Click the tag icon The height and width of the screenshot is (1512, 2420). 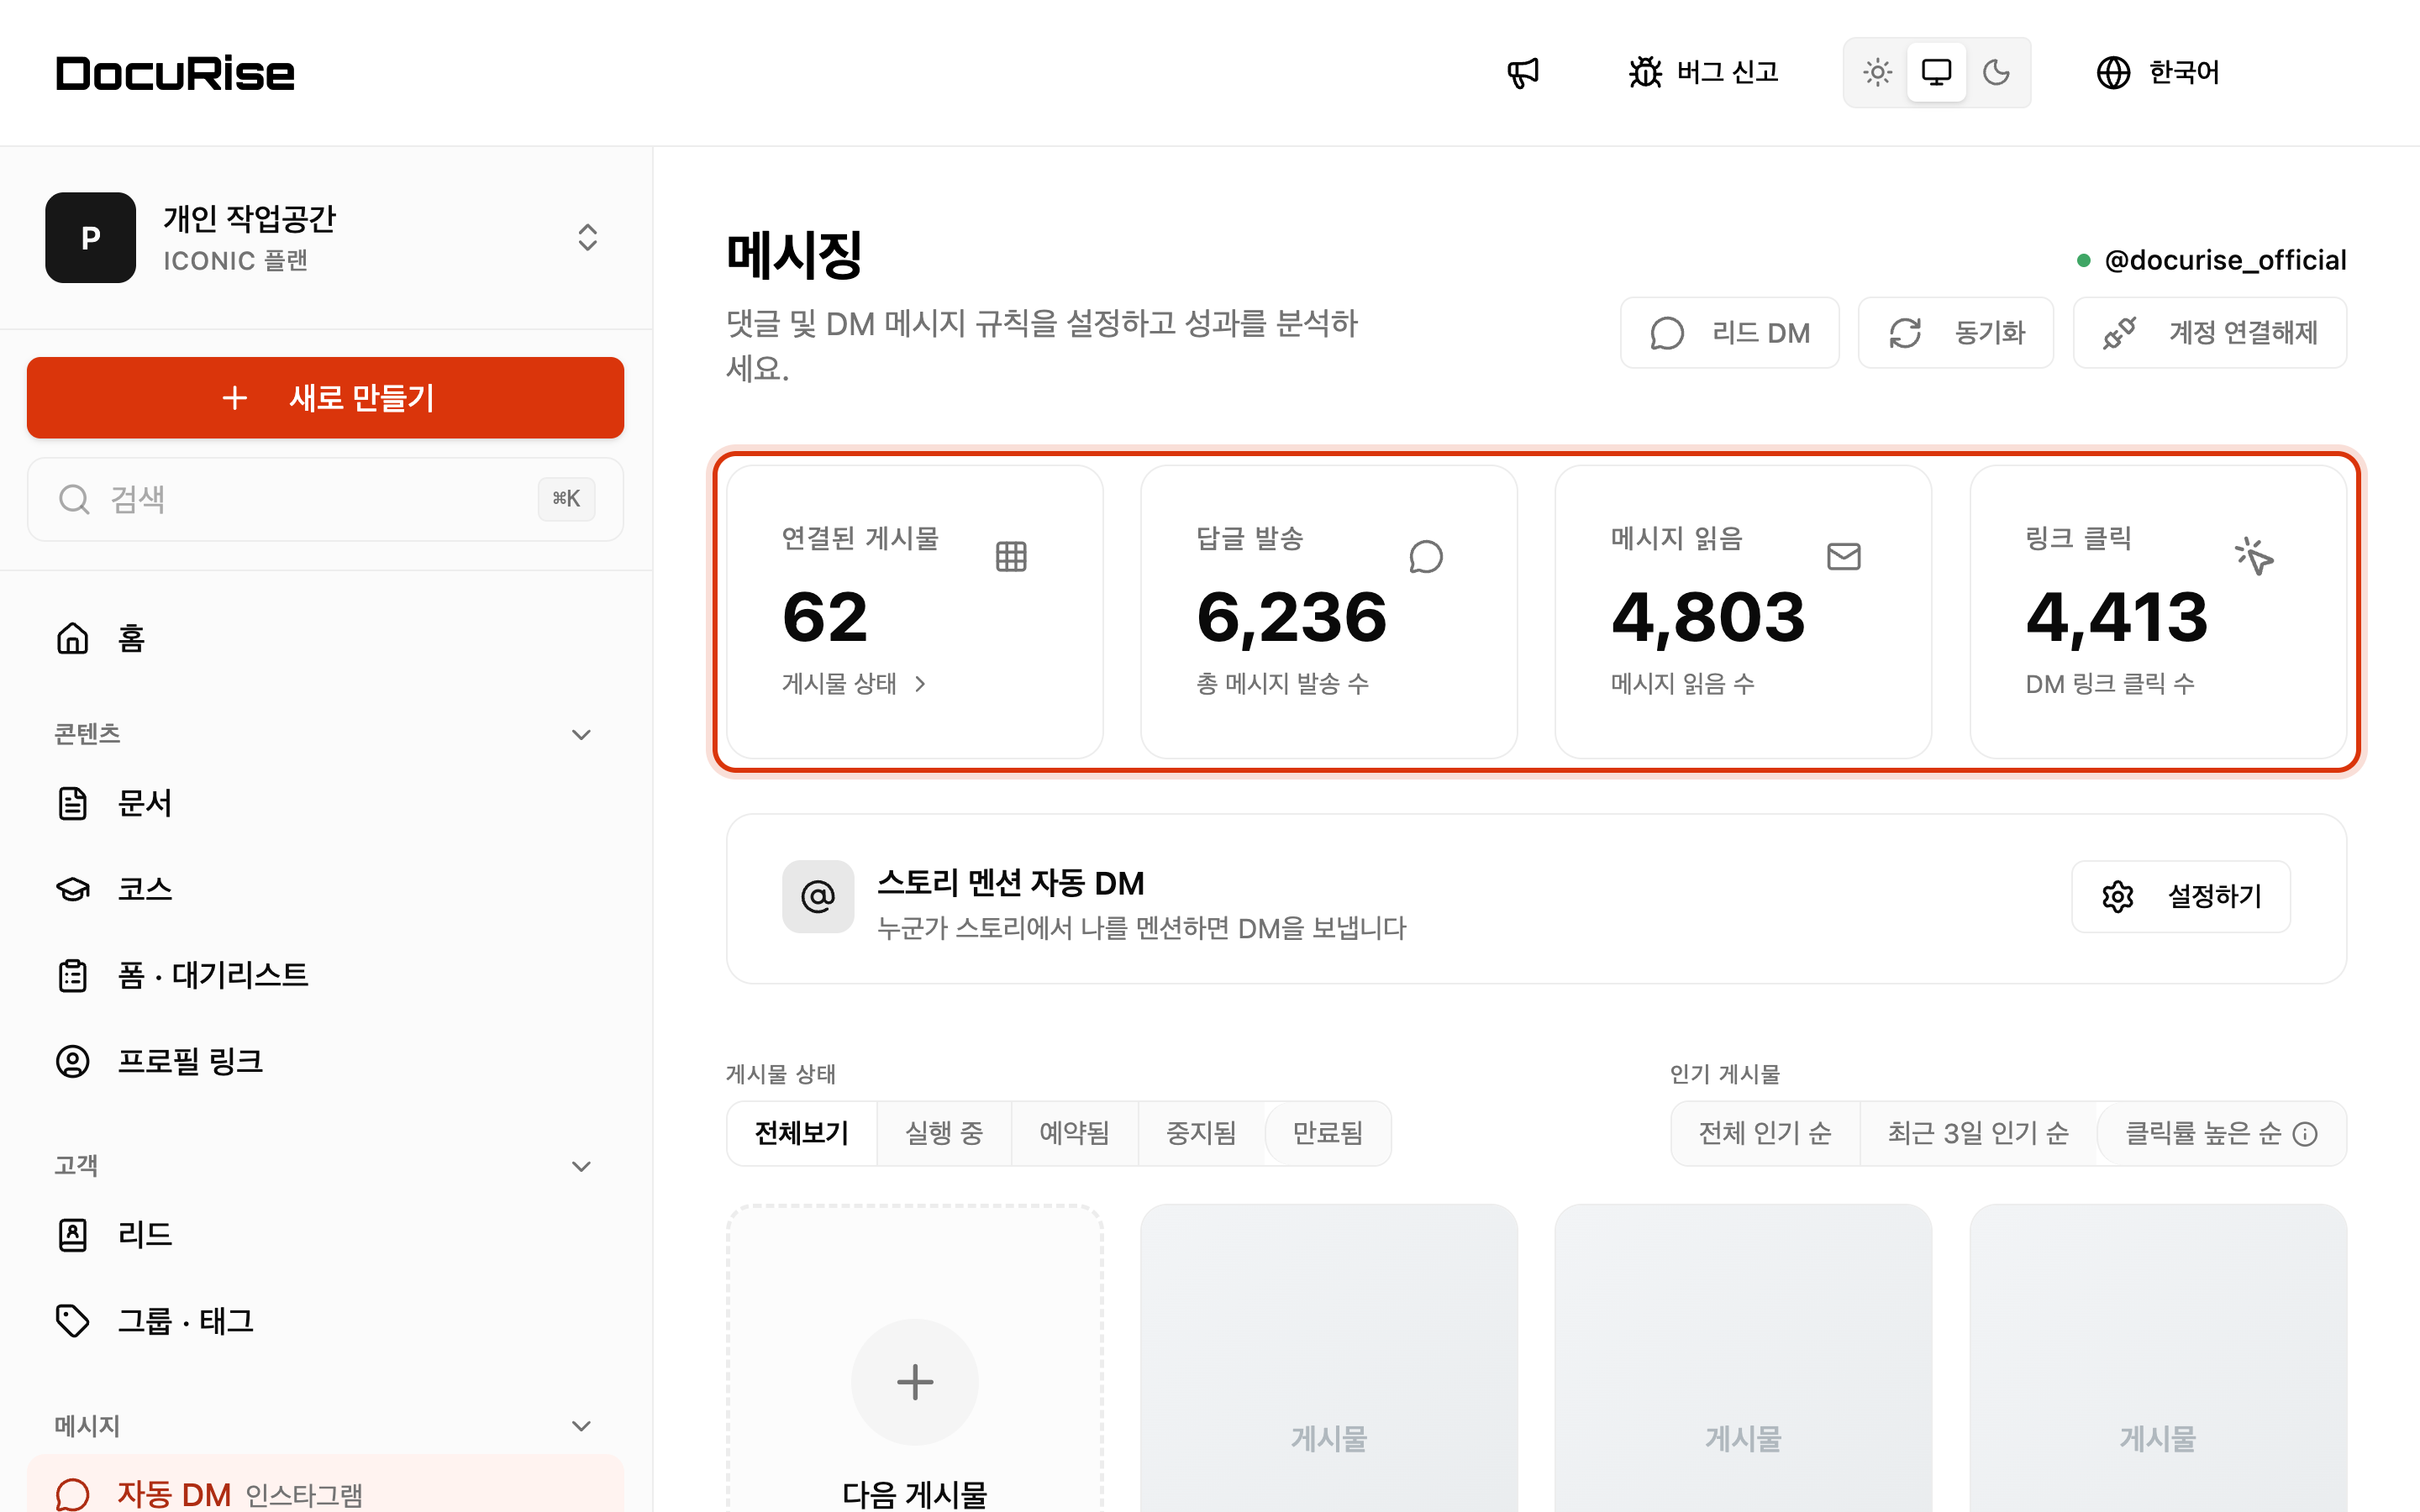click(72, 1321)
